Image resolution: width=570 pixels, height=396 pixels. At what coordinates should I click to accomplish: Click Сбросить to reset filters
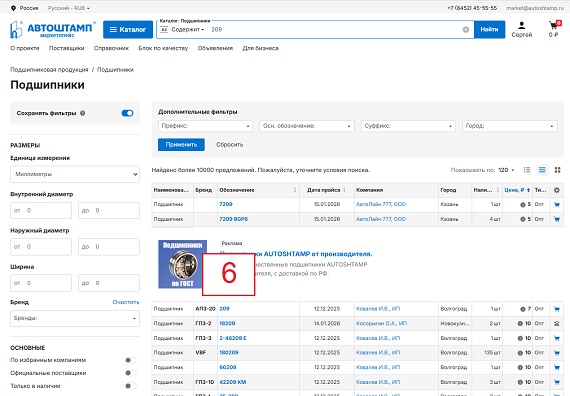229,144
